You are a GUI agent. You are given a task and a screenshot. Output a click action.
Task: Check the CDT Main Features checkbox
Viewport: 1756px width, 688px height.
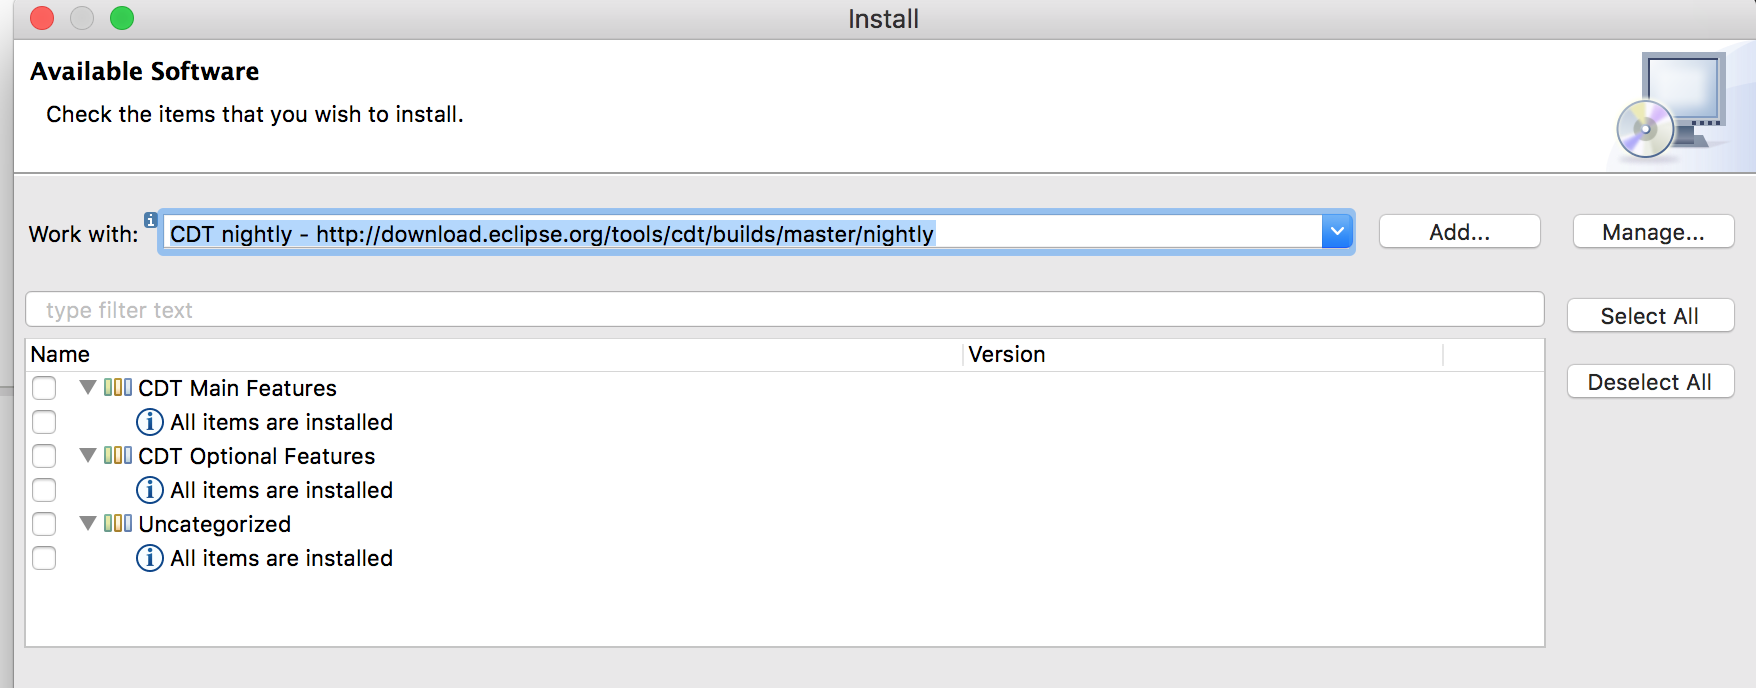pos(44,388)
